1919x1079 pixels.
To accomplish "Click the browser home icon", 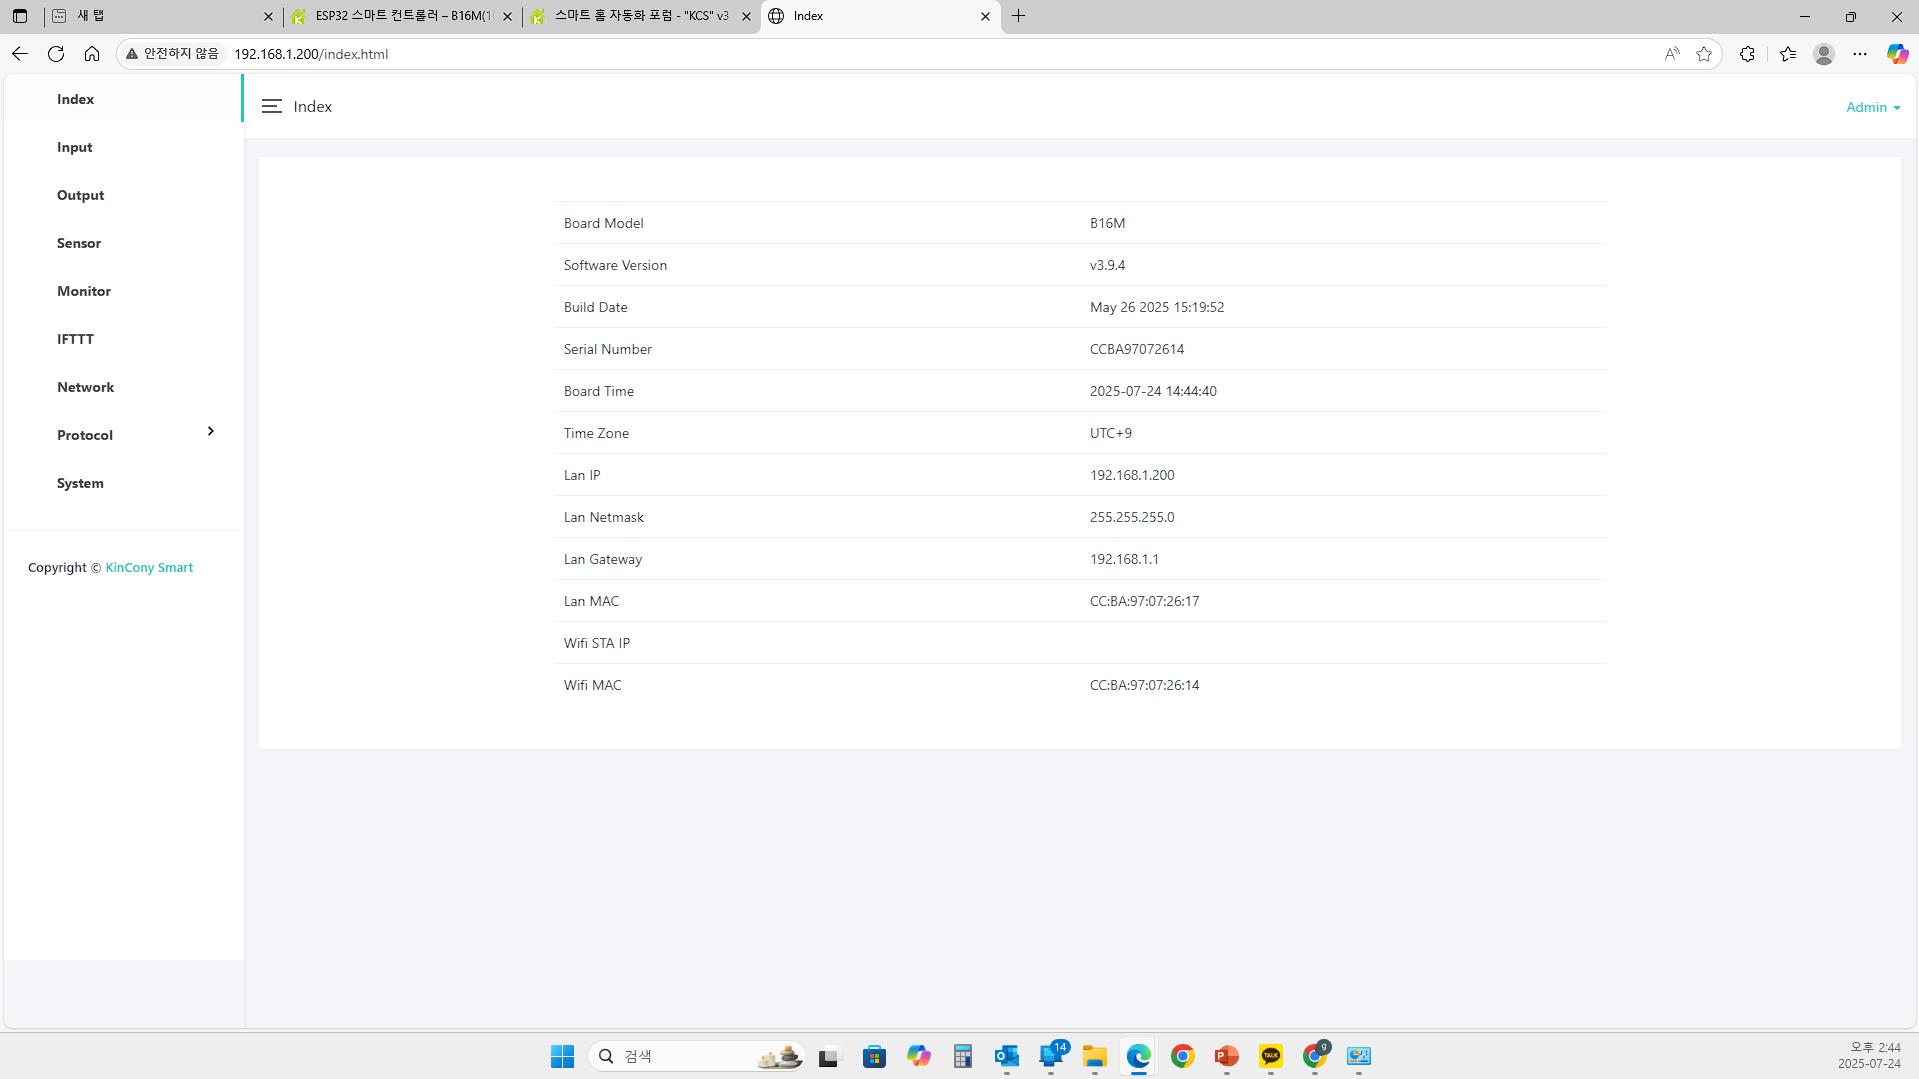I will coord(92,54).
